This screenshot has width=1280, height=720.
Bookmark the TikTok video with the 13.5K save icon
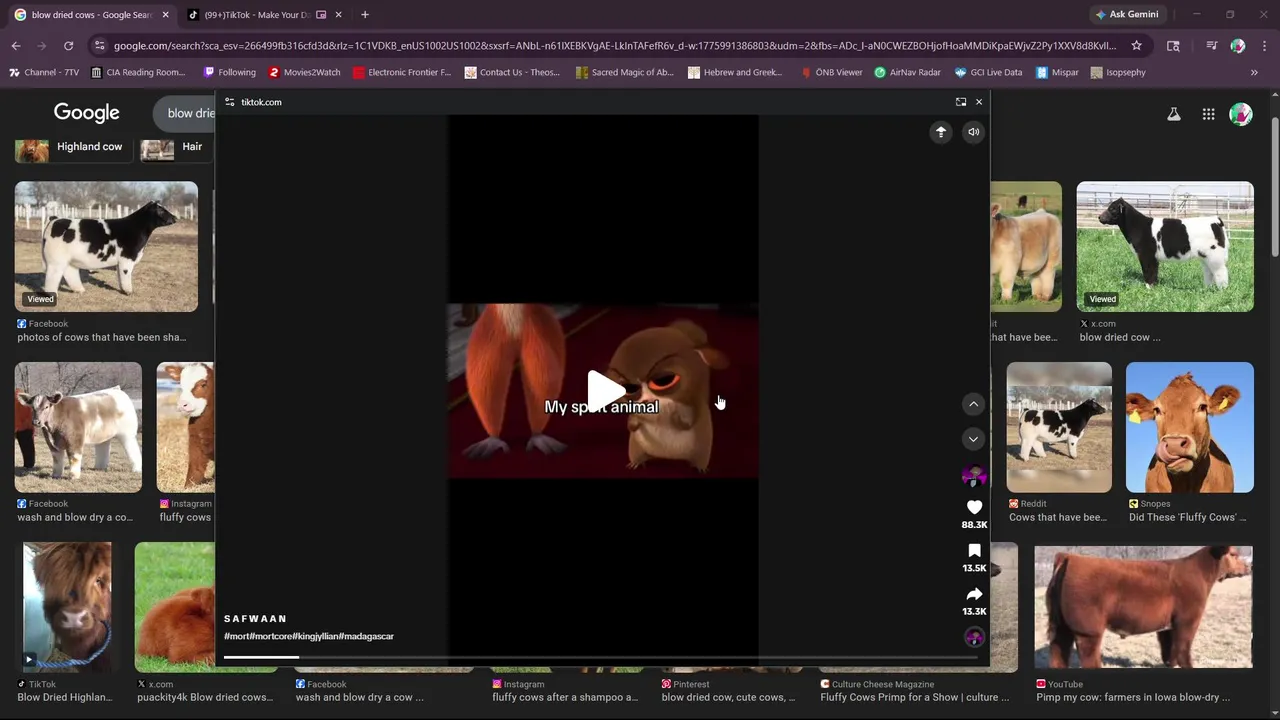(x=974, y=551)
